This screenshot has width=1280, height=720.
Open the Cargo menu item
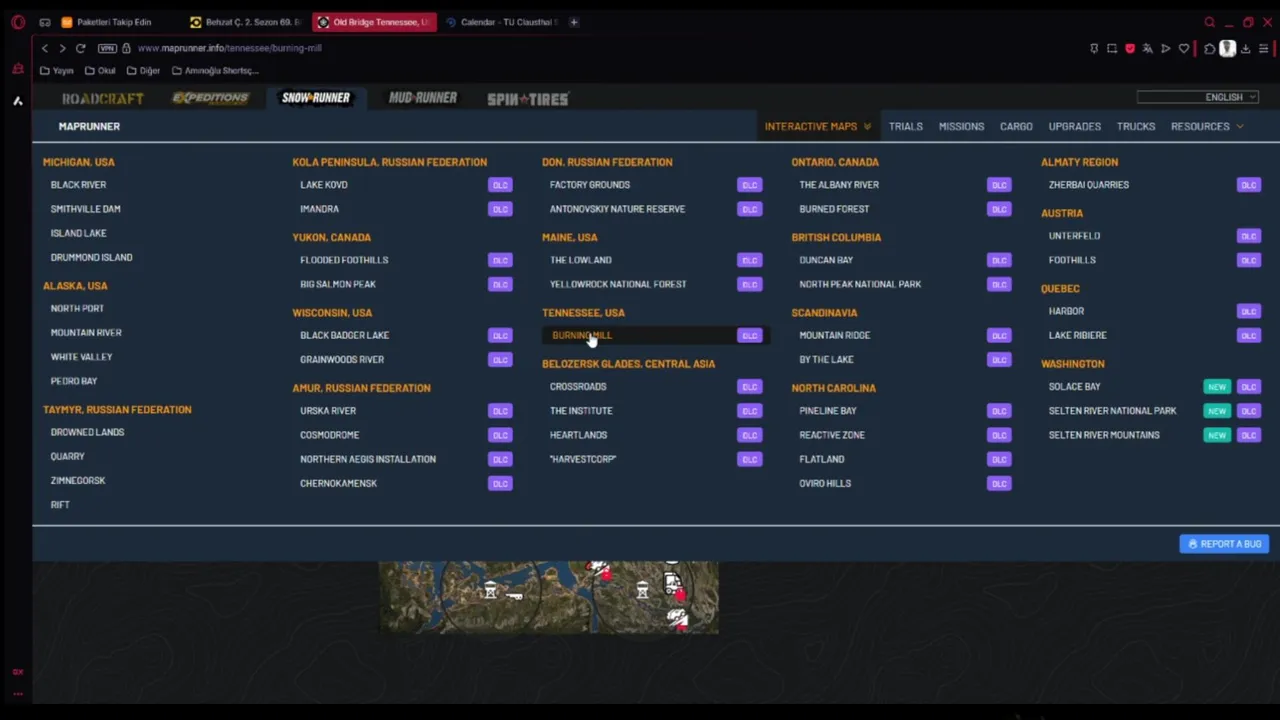[x=1016, y=127]
